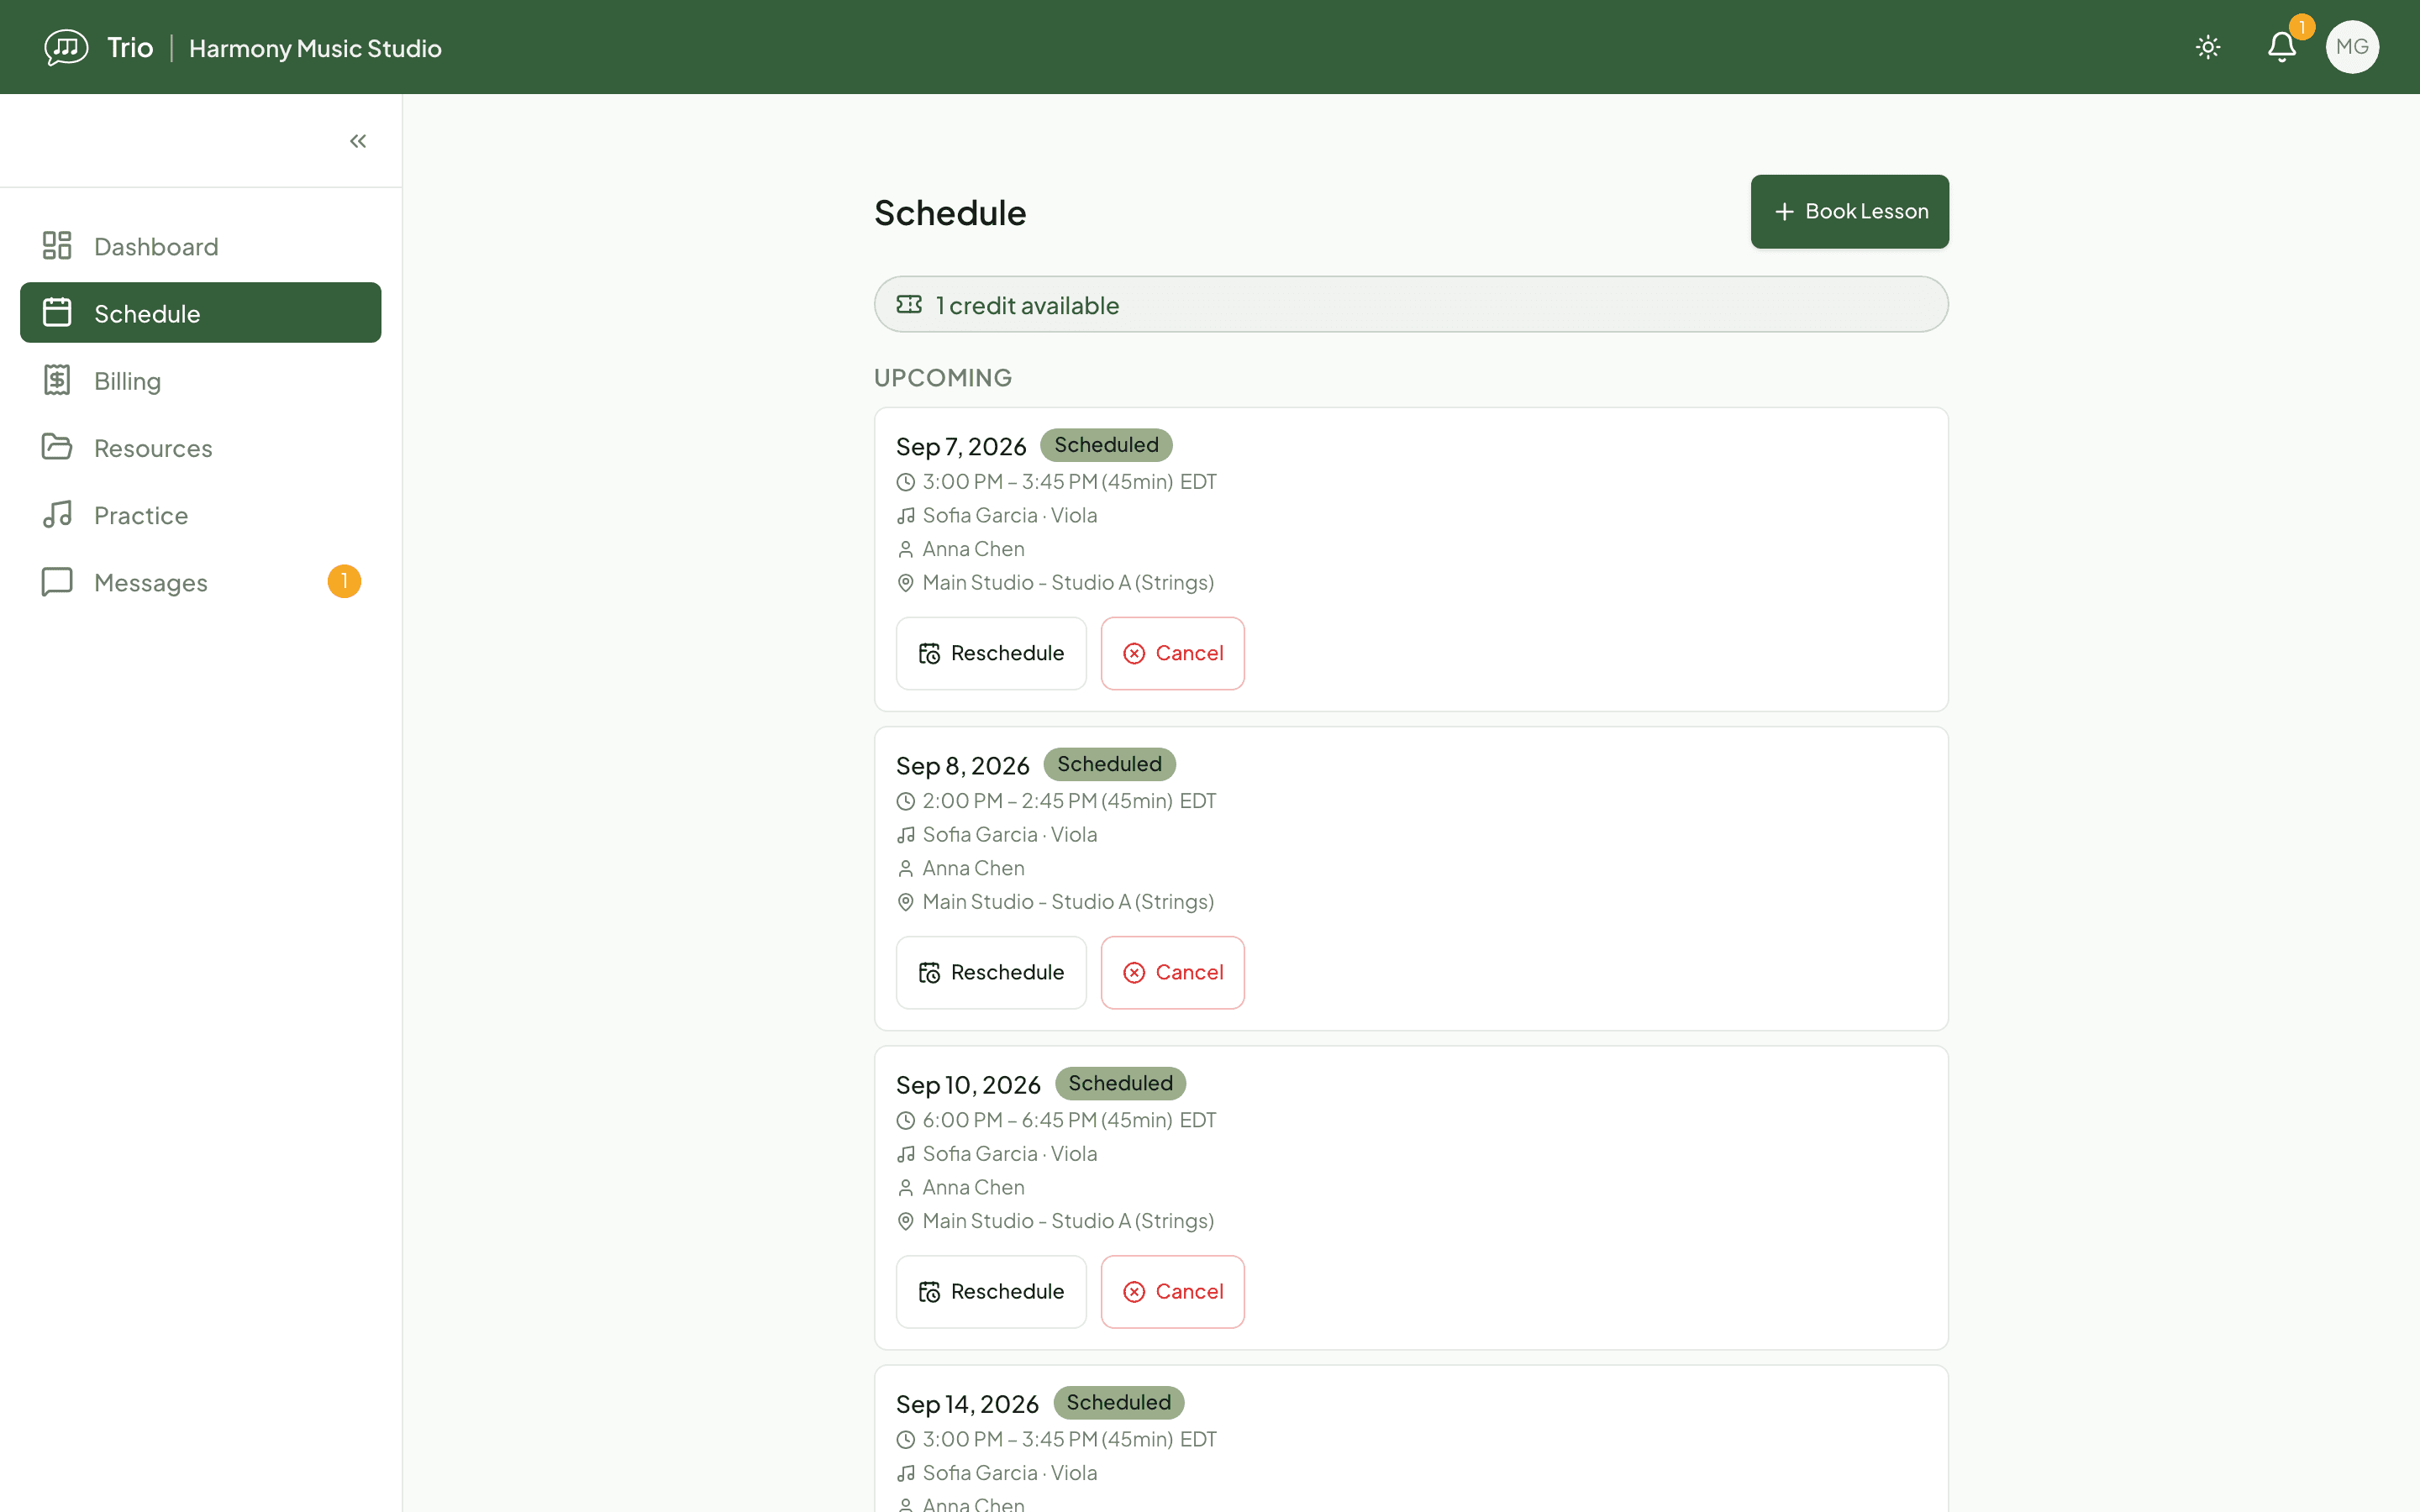This screenshot has width=2420, height=1512.
Task: Click the Dashboard grid icon
Action: (x=57, y=246)
